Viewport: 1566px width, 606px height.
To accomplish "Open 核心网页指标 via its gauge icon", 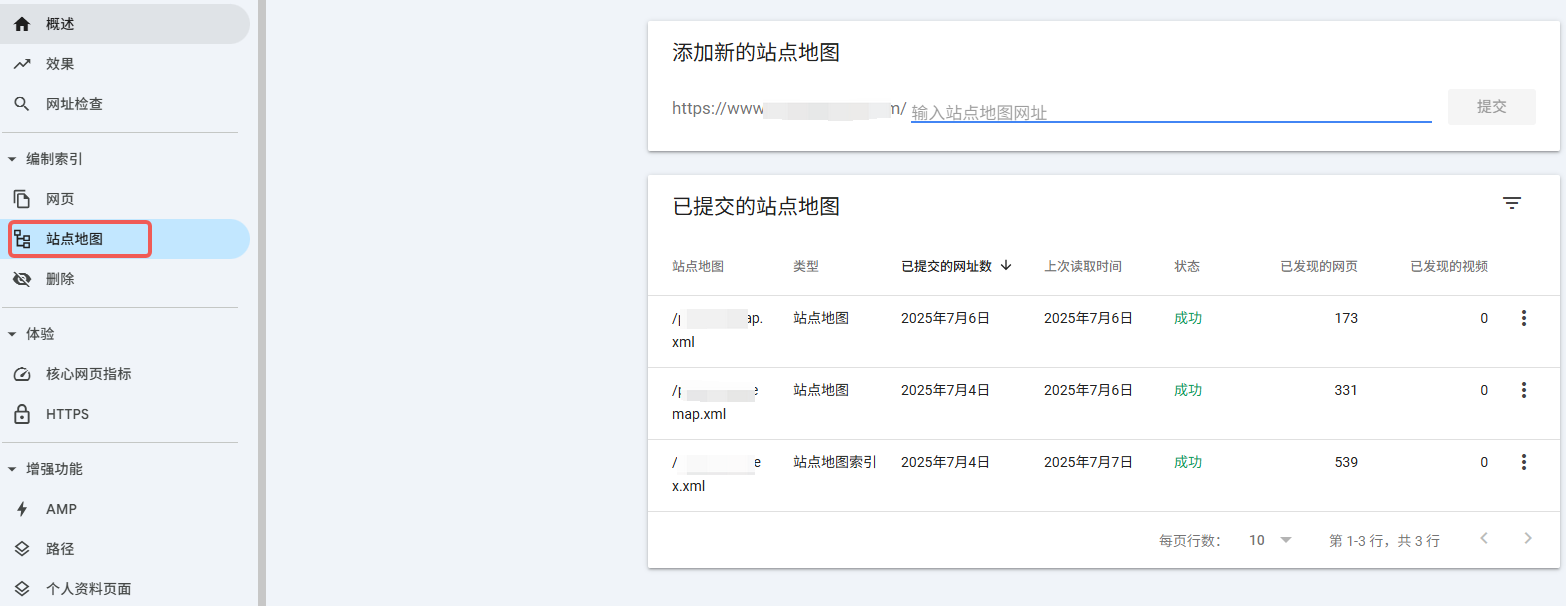I will [22, 373].
